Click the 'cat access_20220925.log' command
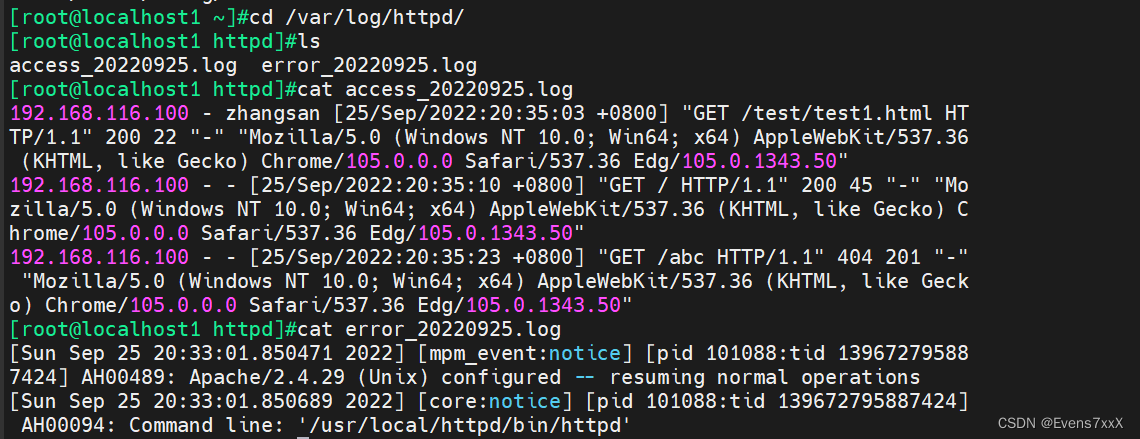Image resolution: width=1140 pixels, height=439 pixels. 435,90
